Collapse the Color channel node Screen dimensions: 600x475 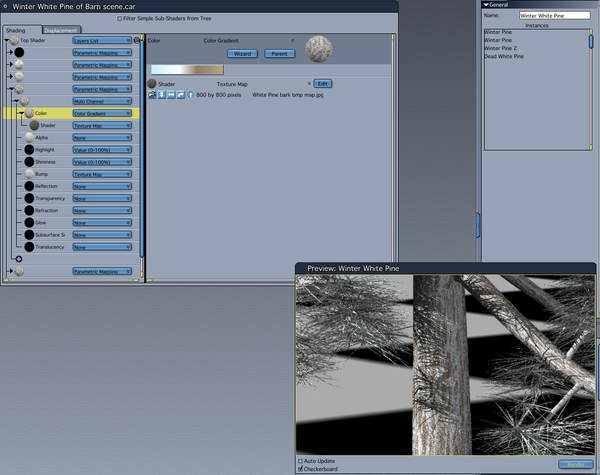click(x=22, y=113)
